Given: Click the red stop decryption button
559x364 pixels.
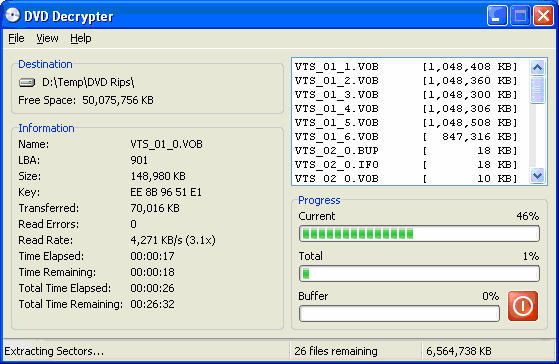Looking at the screenshot, I should tap(523, 306).
